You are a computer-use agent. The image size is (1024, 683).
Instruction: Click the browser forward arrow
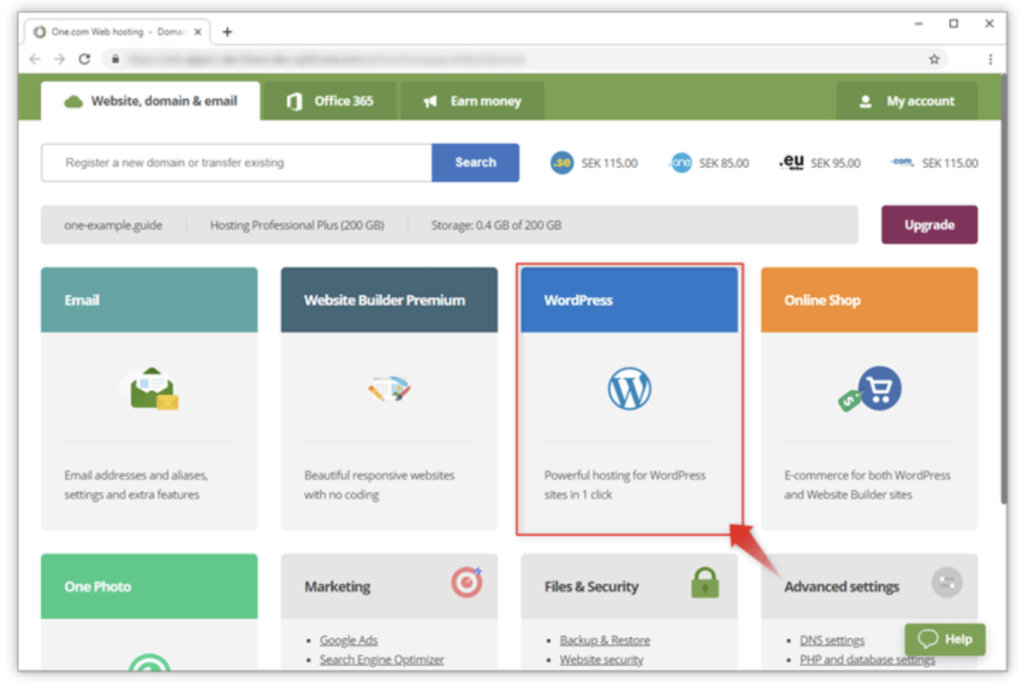tap(59, 59)
